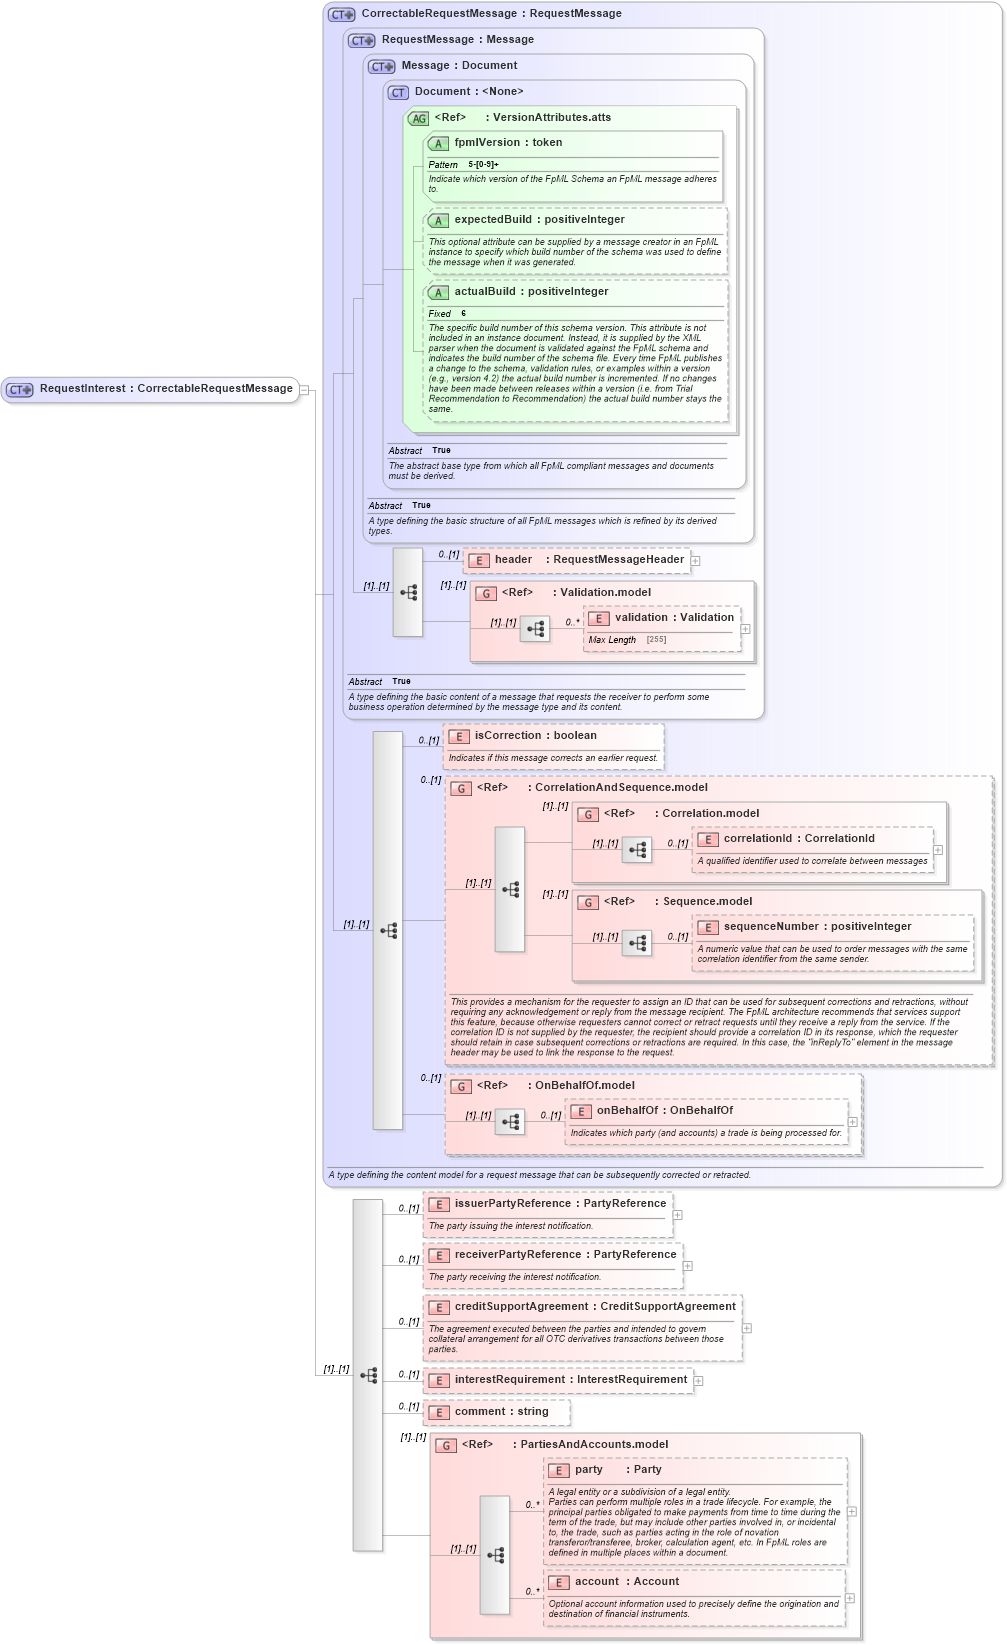Click the E icon of validation element
Viewport: 1007px width, 1645px height.
coord(599,619)
